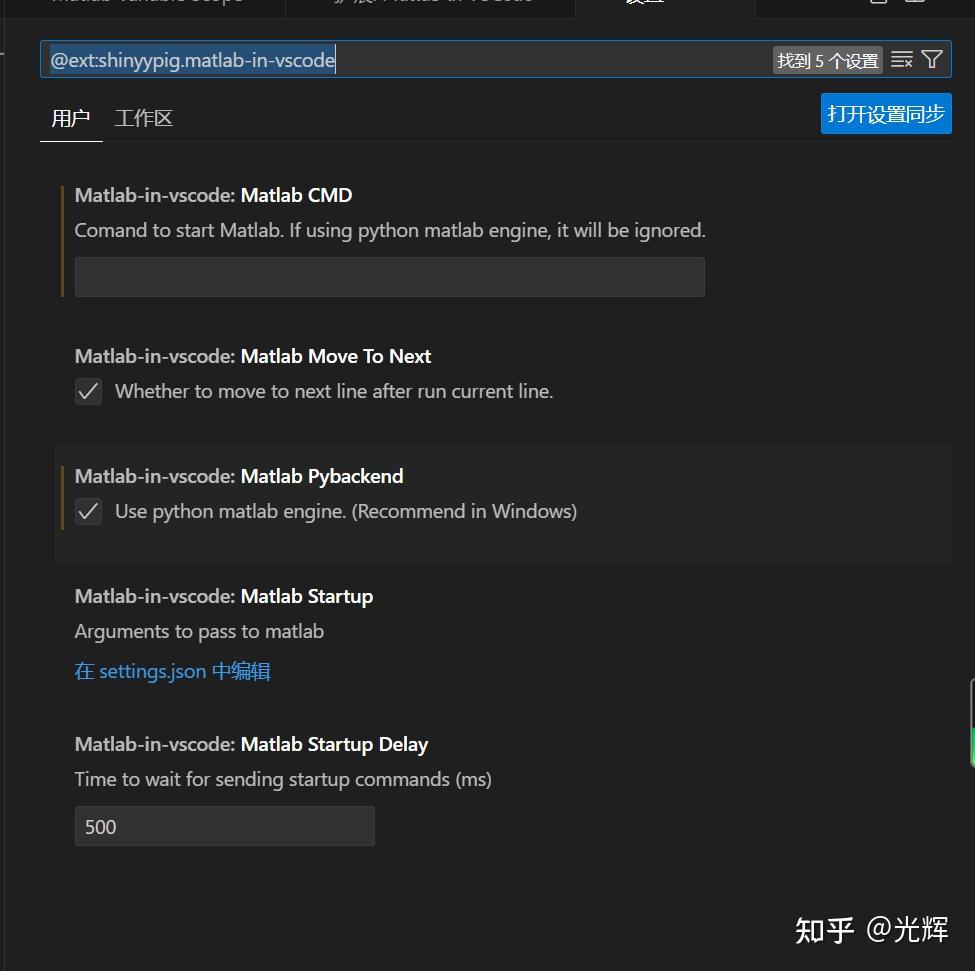Click the @ext:shinyypig.matlab-in-vscode search box
Image resolution: width=975 pixels, height=971 pixels.
pyautogui.click(x=400, y=60)
